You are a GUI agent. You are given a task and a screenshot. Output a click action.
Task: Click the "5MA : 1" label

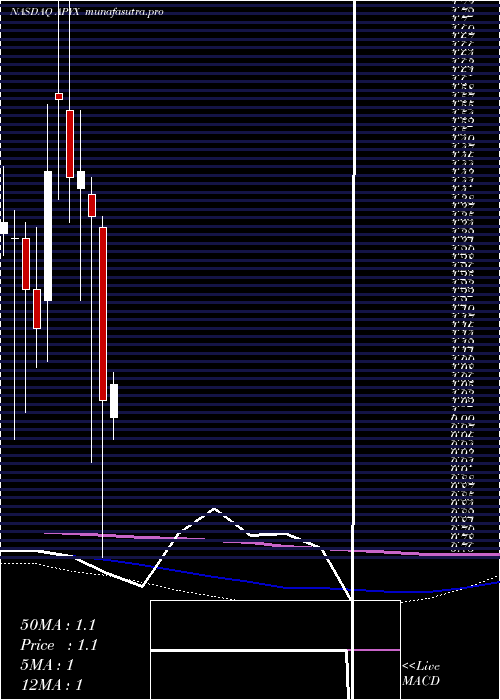[x=47, y=665]
